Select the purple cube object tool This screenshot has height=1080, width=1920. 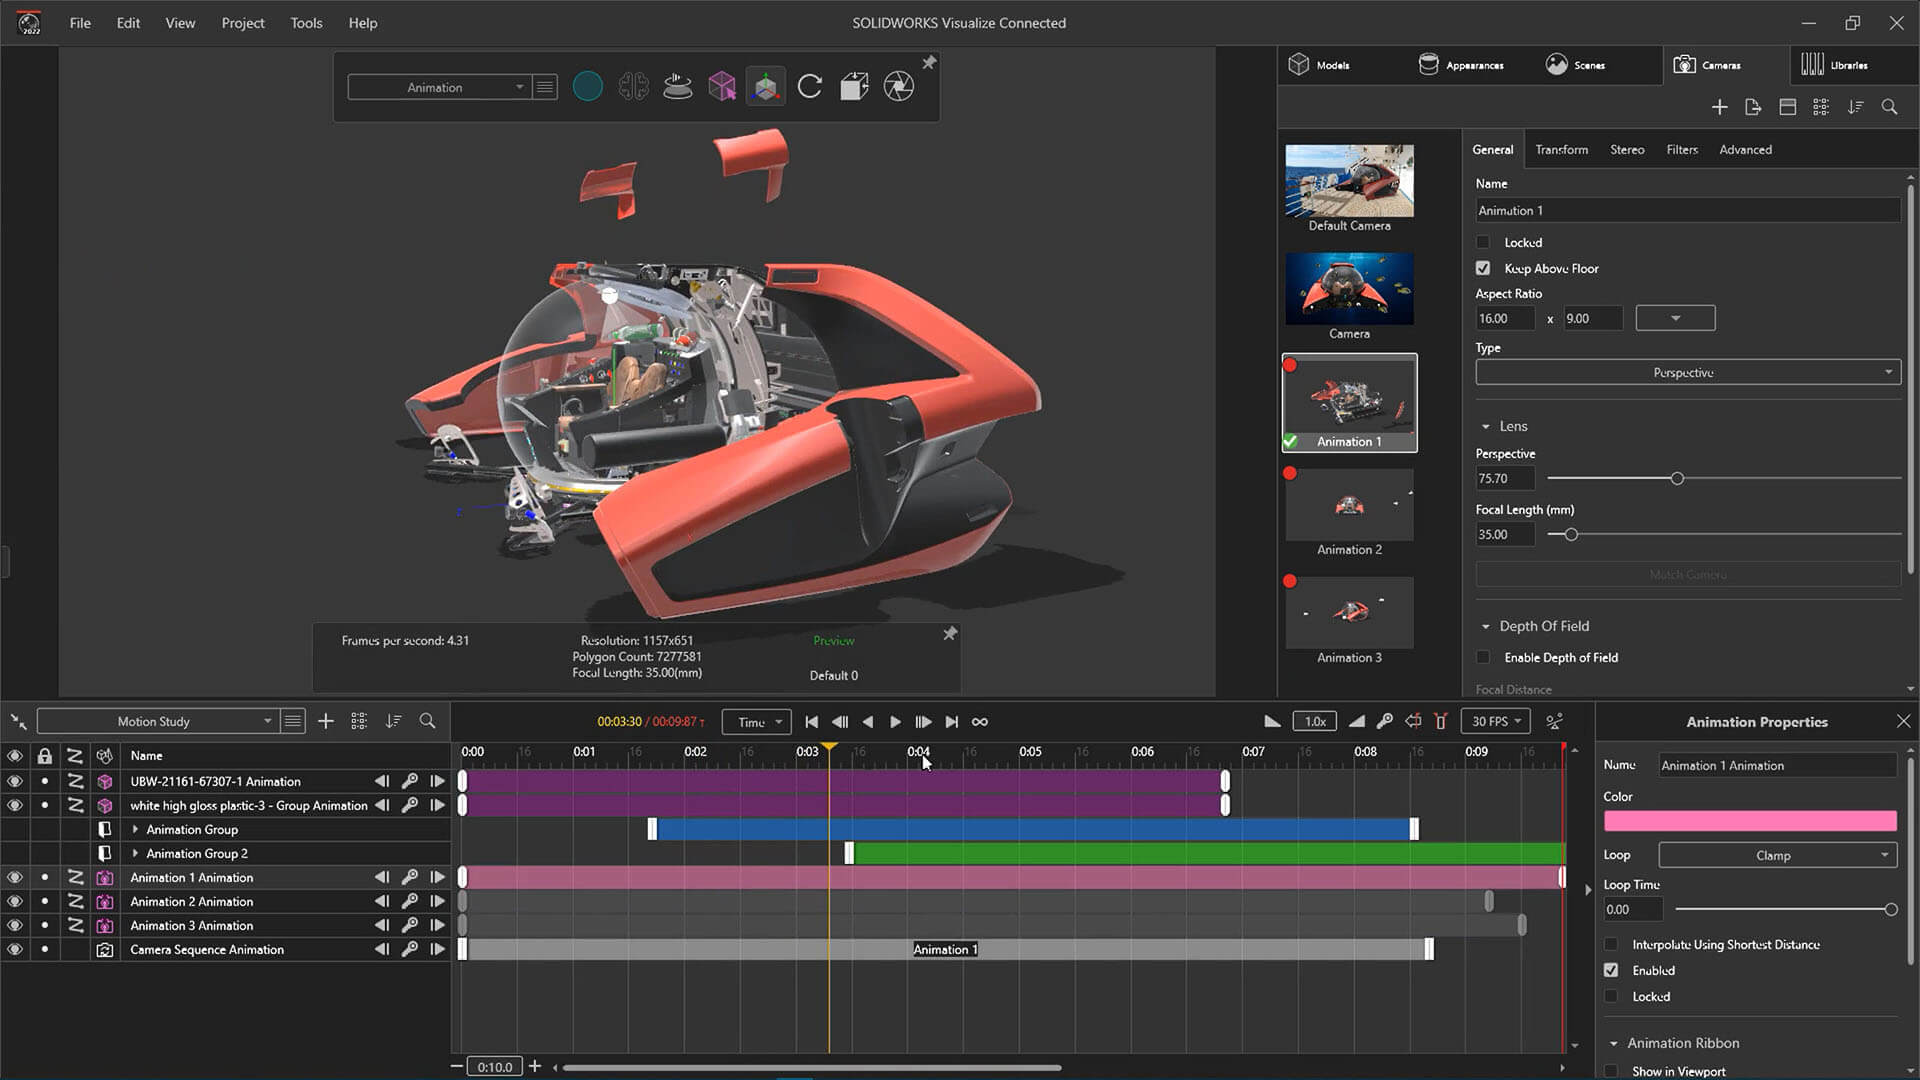coord(722,87)
